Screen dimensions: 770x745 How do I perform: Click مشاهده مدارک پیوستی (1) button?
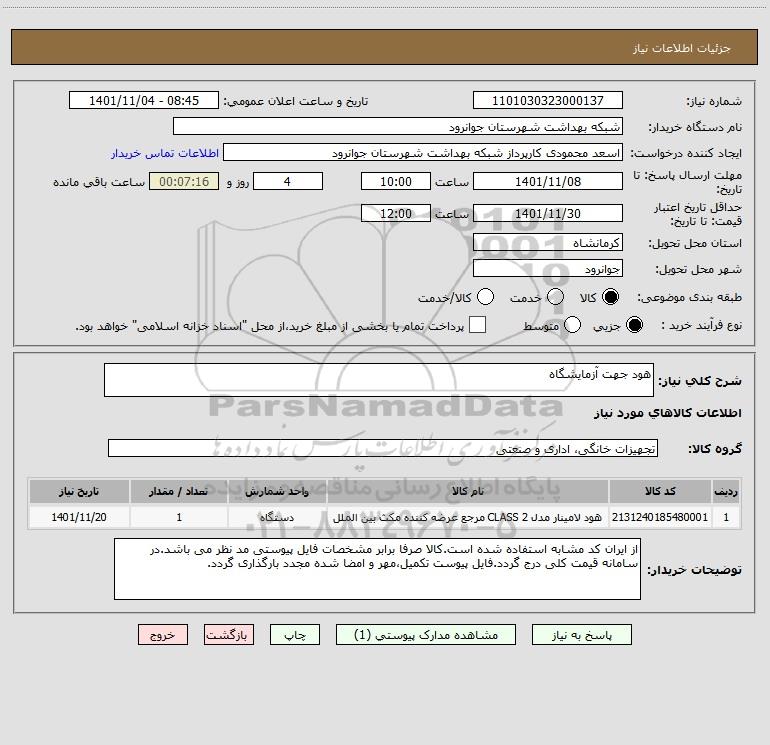(426, 635)
